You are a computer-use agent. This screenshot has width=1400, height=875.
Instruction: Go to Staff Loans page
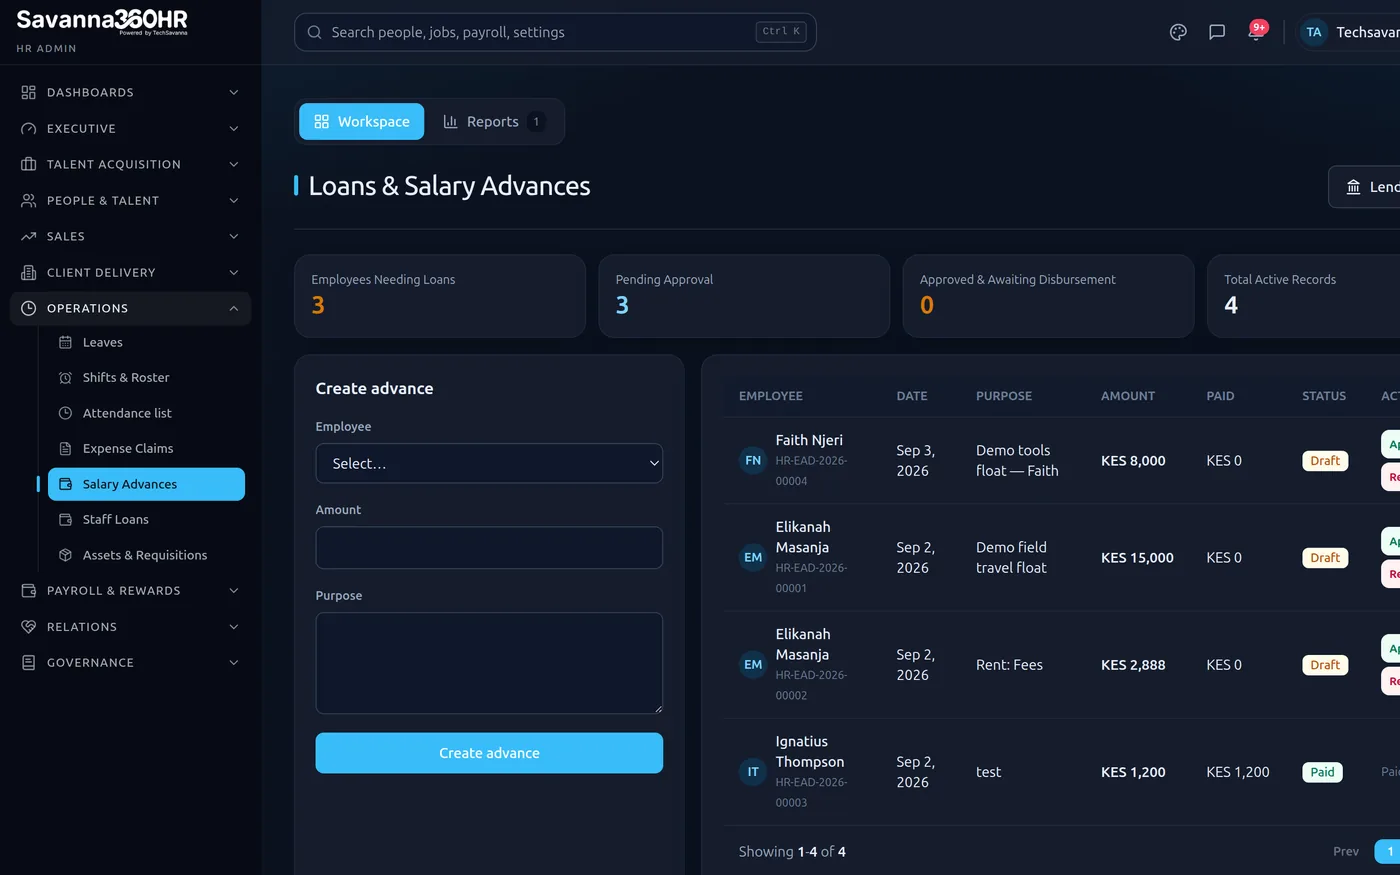tap(146, 519)
